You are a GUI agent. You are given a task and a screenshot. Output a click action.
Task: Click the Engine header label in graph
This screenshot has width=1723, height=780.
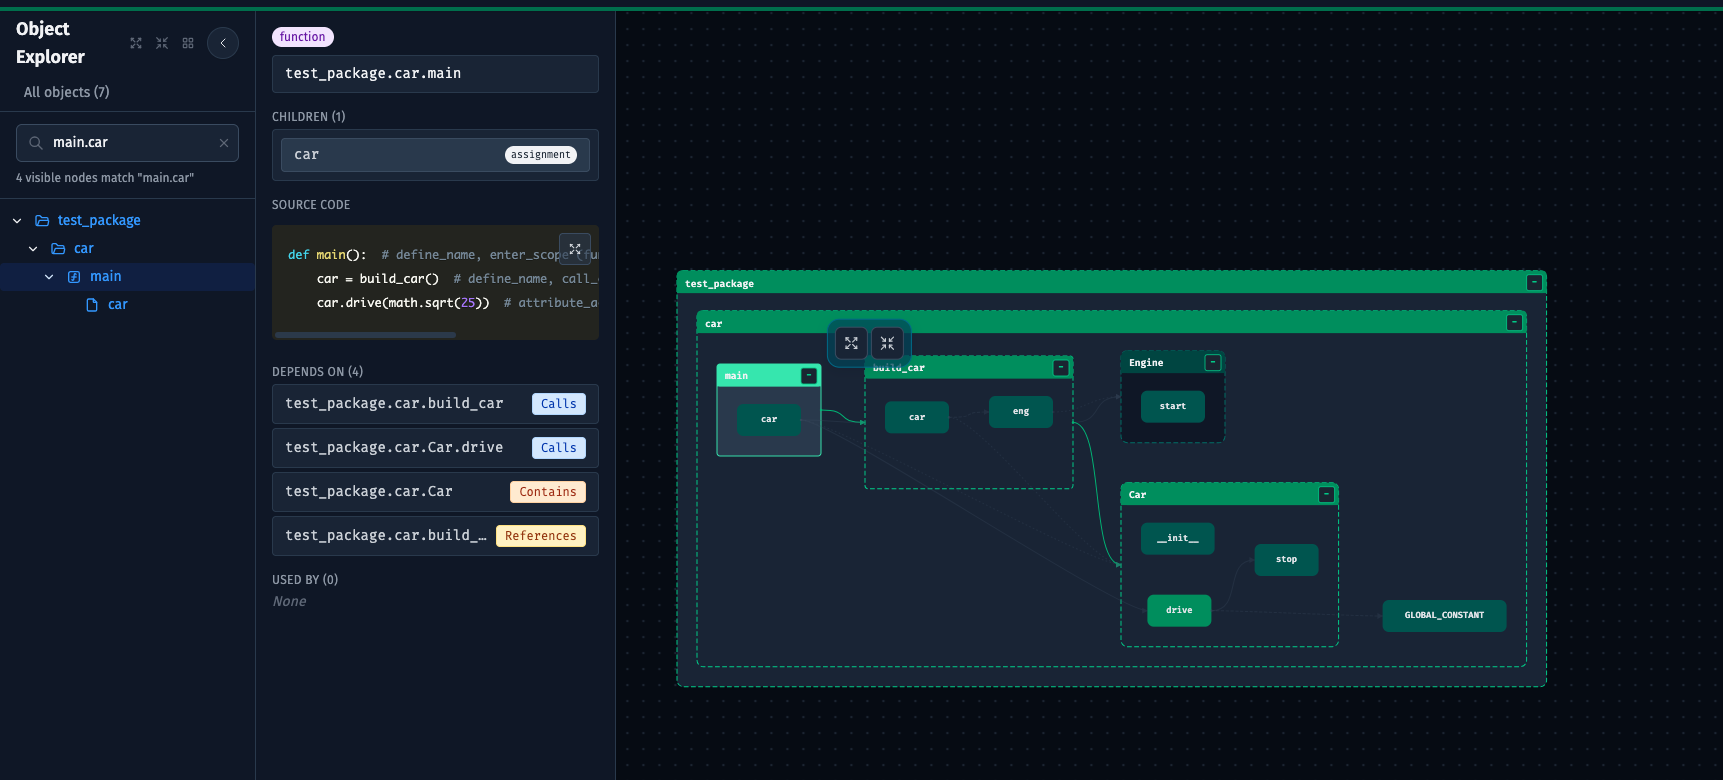click(x=1146, y=363)
